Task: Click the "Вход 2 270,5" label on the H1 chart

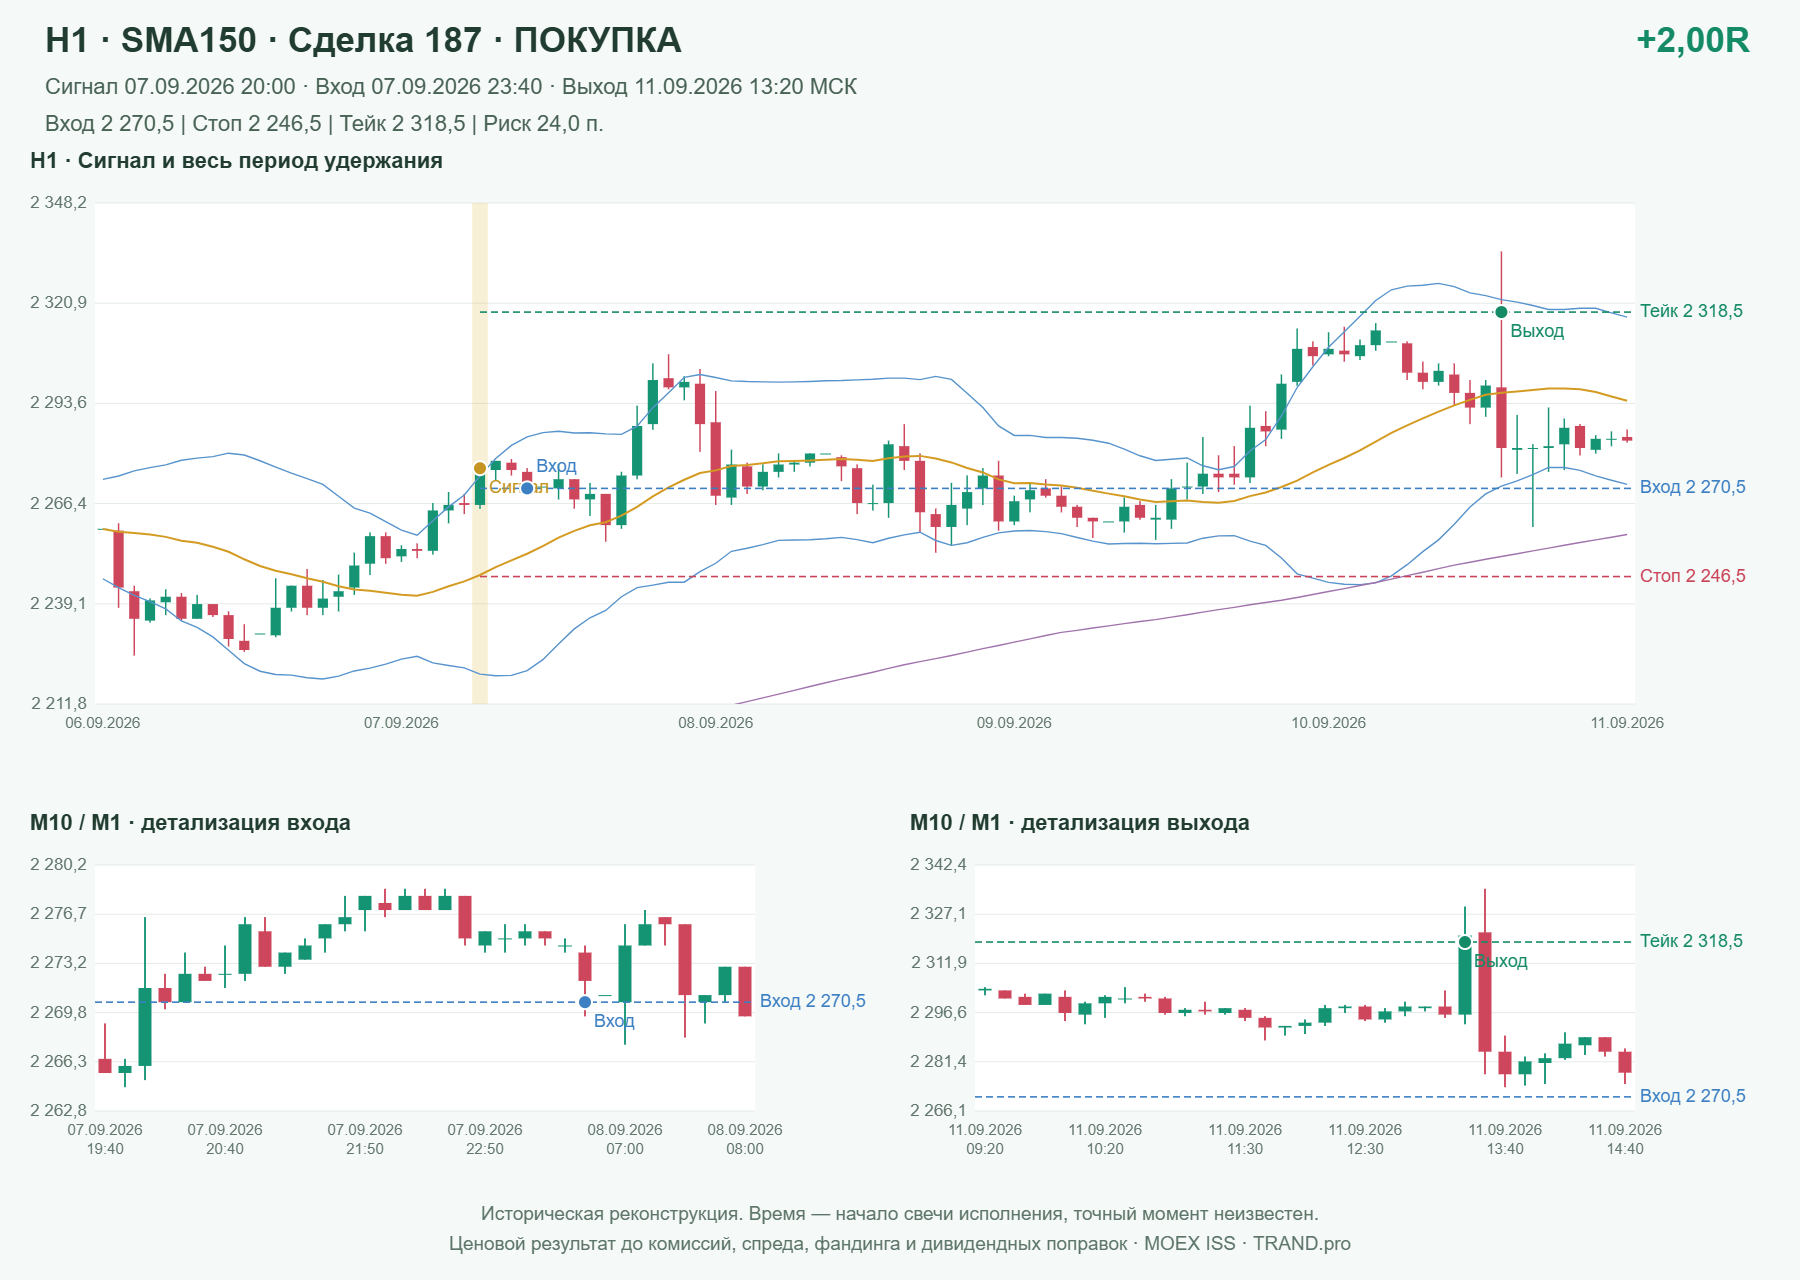Action: tap(1693, 487)
